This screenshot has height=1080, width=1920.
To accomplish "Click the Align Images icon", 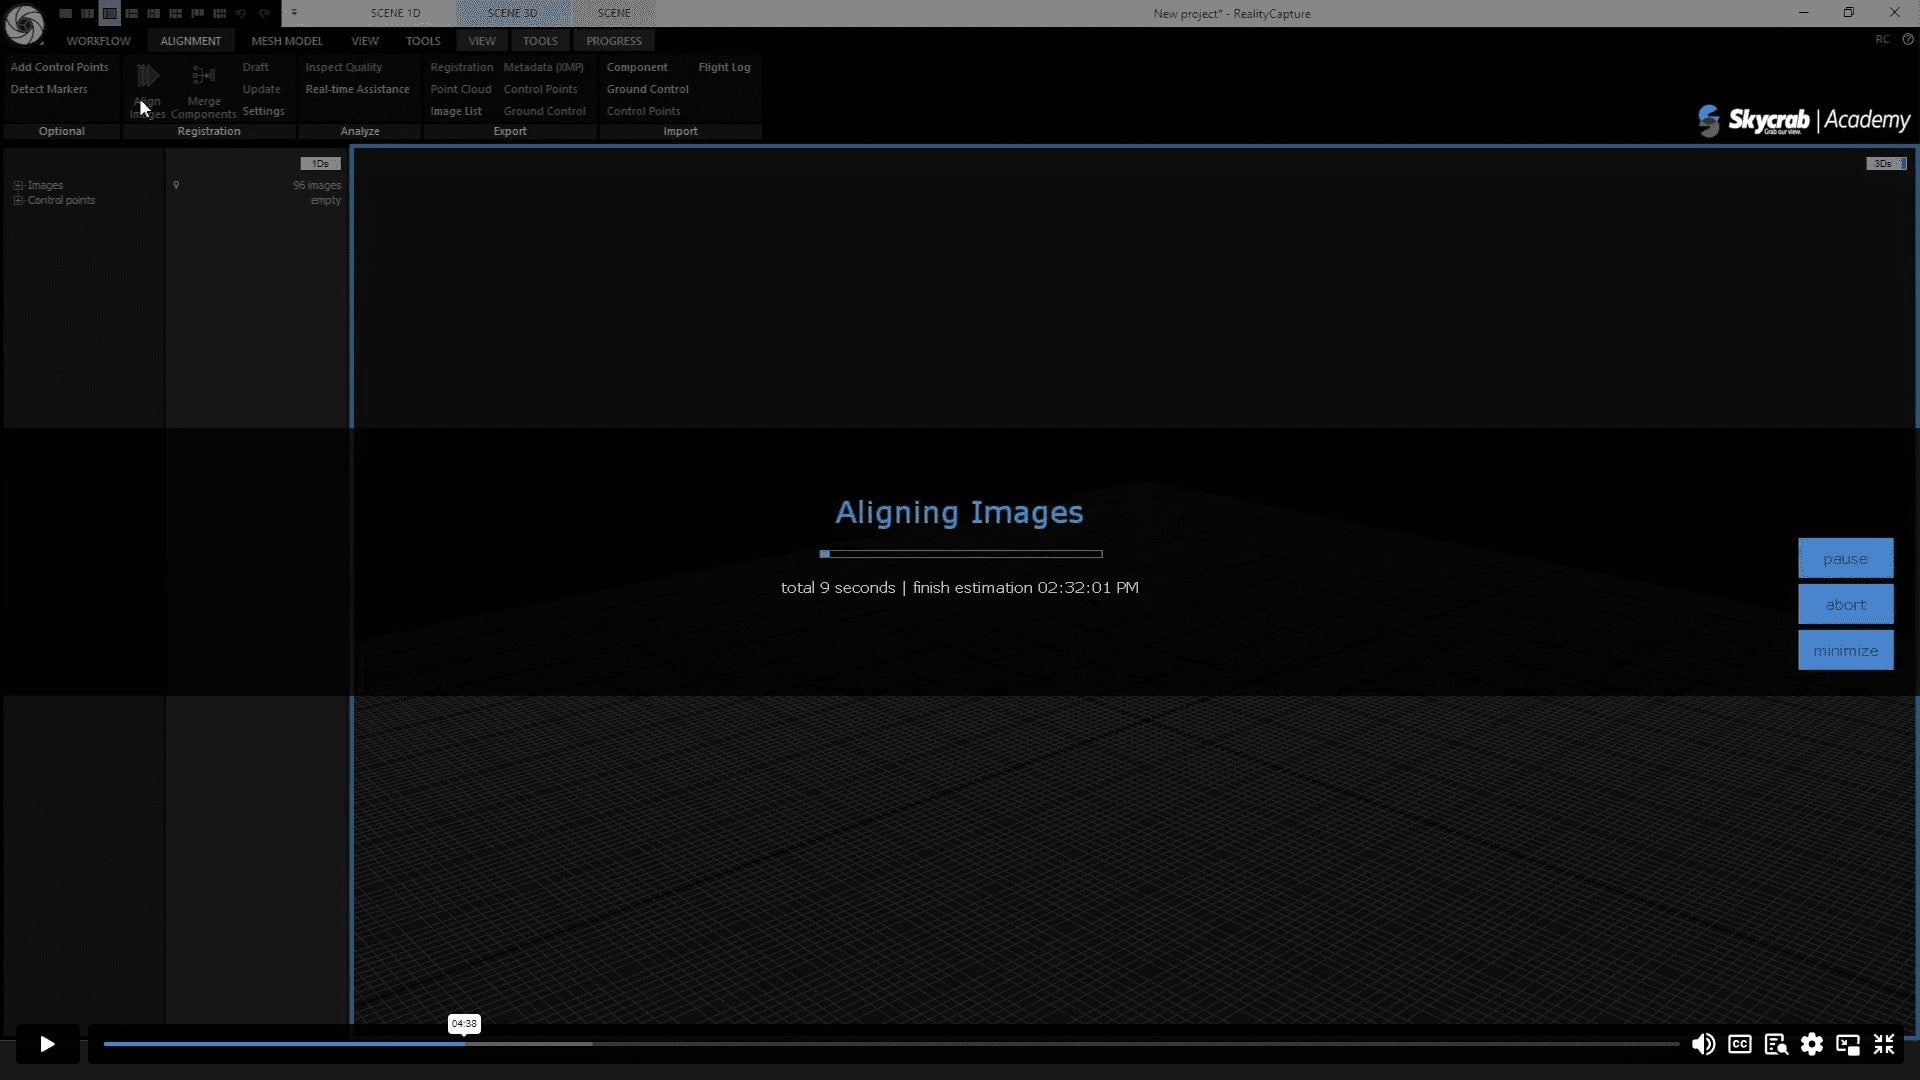I will click(148, 77).
